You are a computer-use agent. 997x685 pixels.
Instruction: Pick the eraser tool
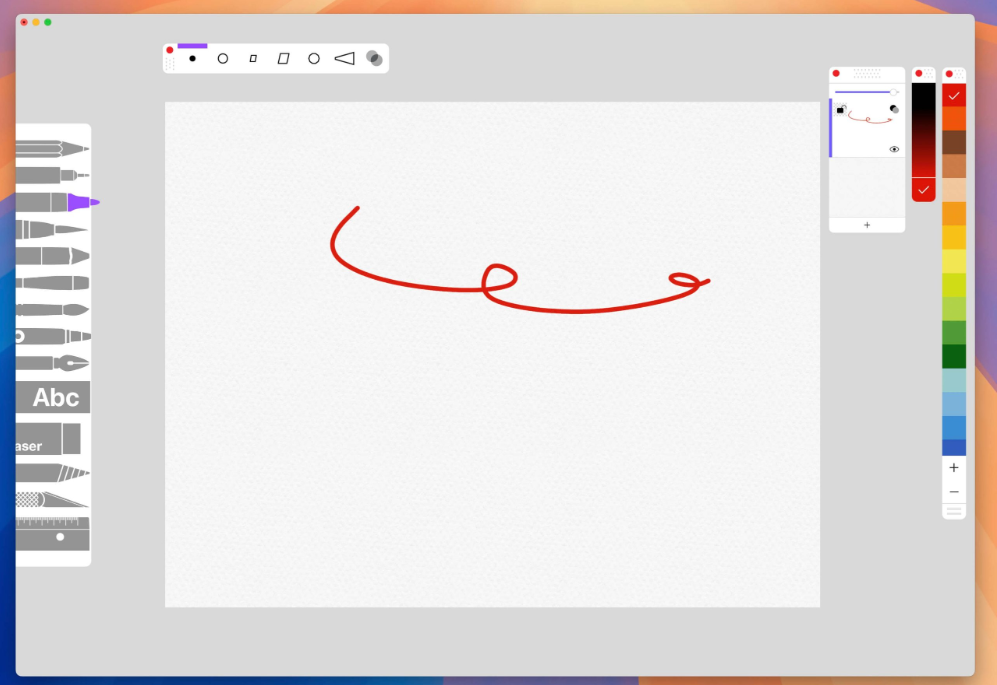point(48,439)
